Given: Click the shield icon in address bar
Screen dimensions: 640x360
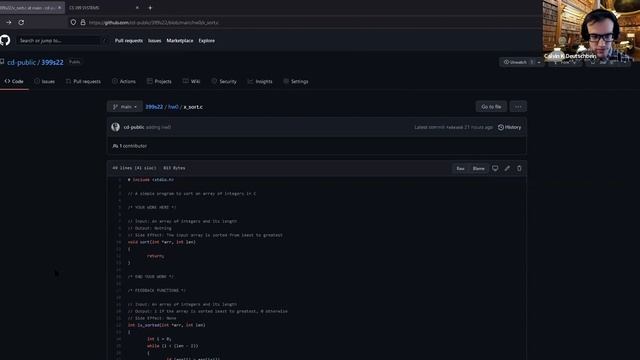Looking at the screenshot, I should pos(73,22).
